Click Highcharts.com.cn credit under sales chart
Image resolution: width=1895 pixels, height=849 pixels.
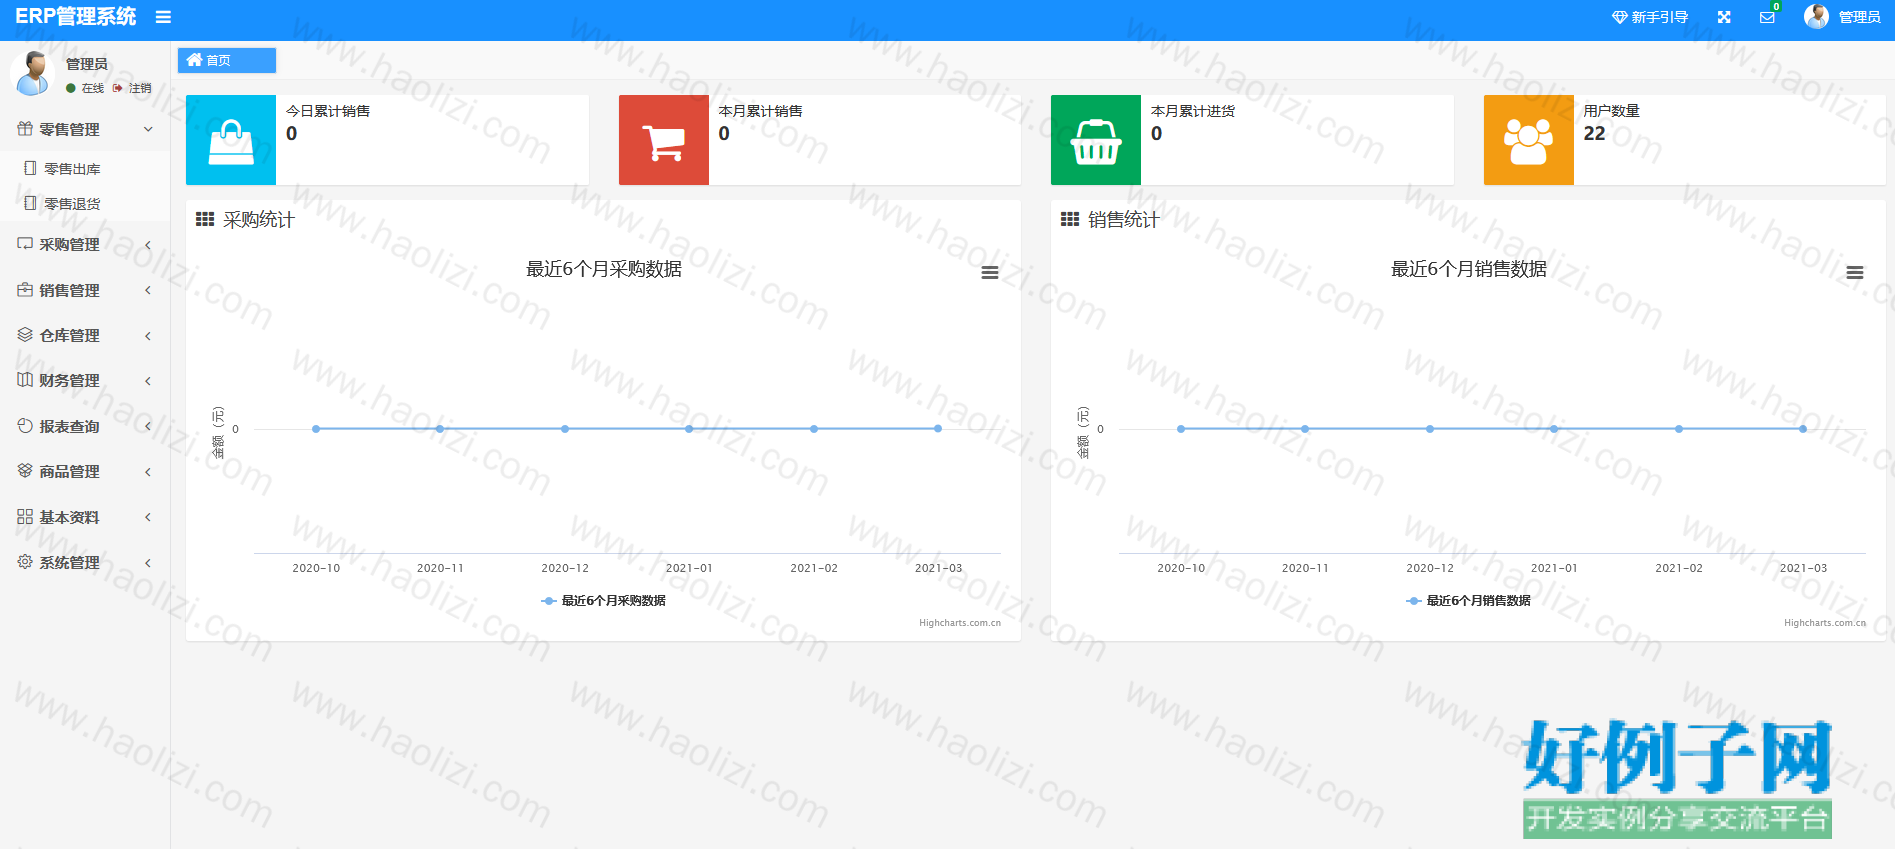(1825, 623)
